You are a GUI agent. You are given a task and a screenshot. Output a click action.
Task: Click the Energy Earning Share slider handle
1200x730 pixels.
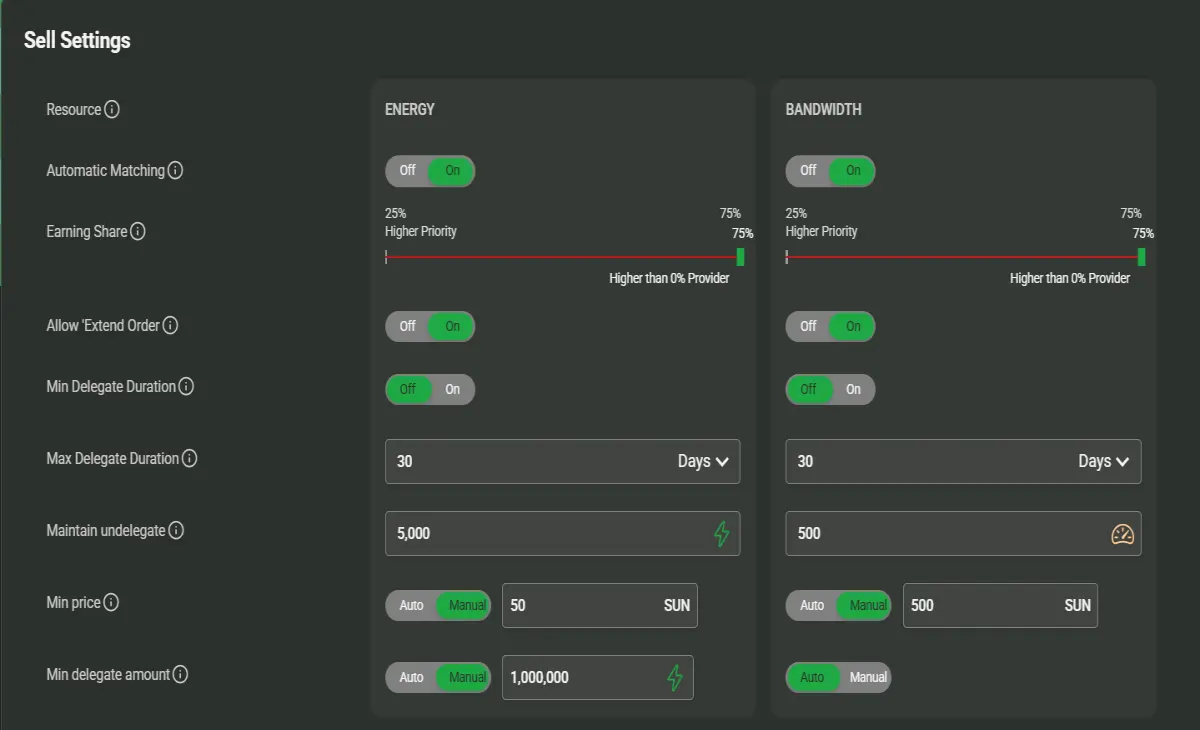pos(740,257)
